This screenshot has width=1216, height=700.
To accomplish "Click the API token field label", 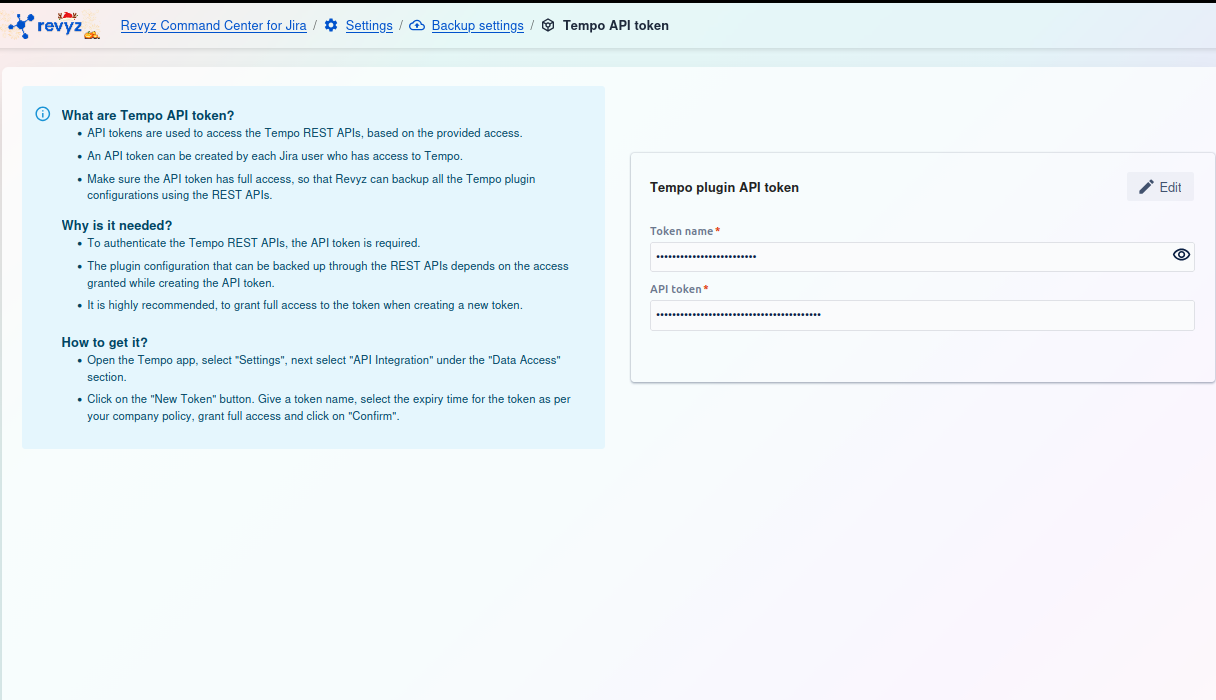I will tap(676, 289).
